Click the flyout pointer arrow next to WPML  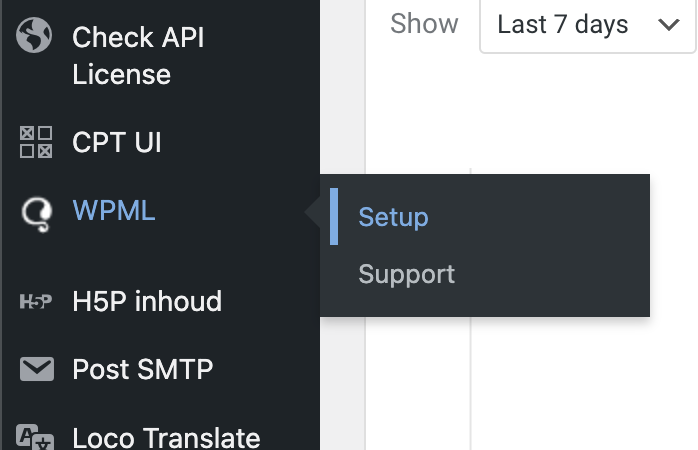coord(312,212)
